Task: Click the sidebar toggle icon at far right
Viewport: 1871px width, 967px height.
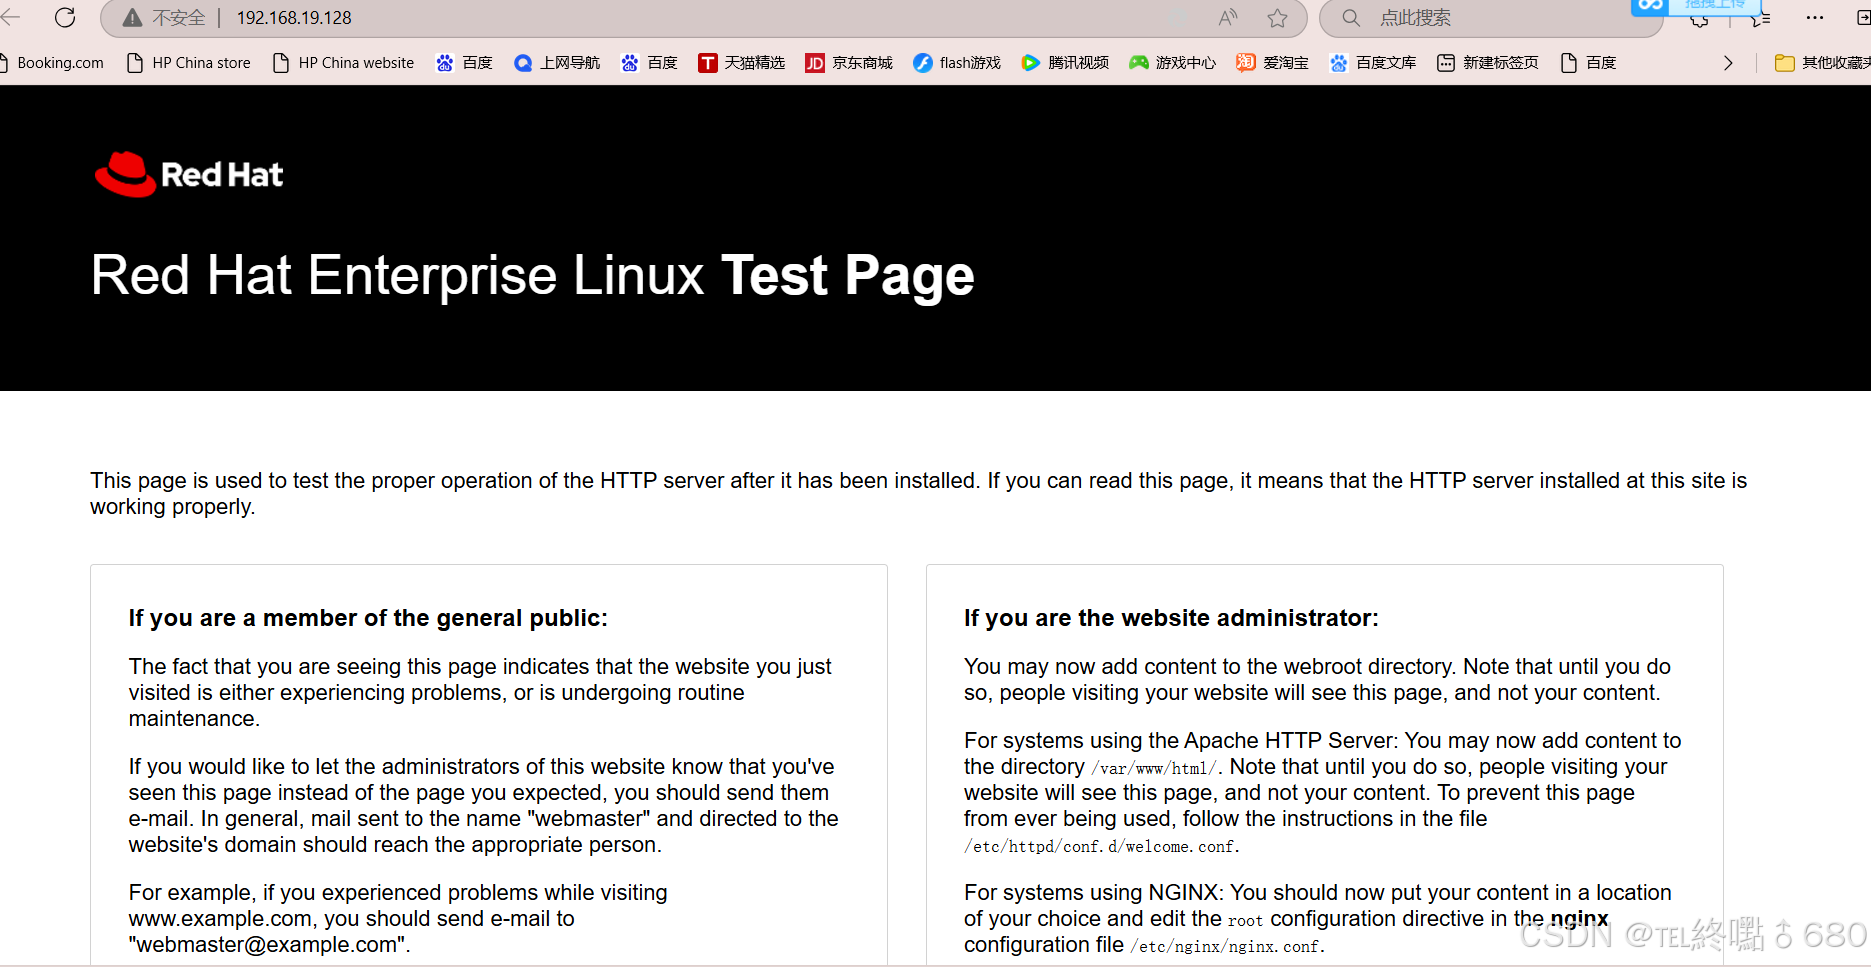Action: pyautogui.click(x=1863, y=18)
